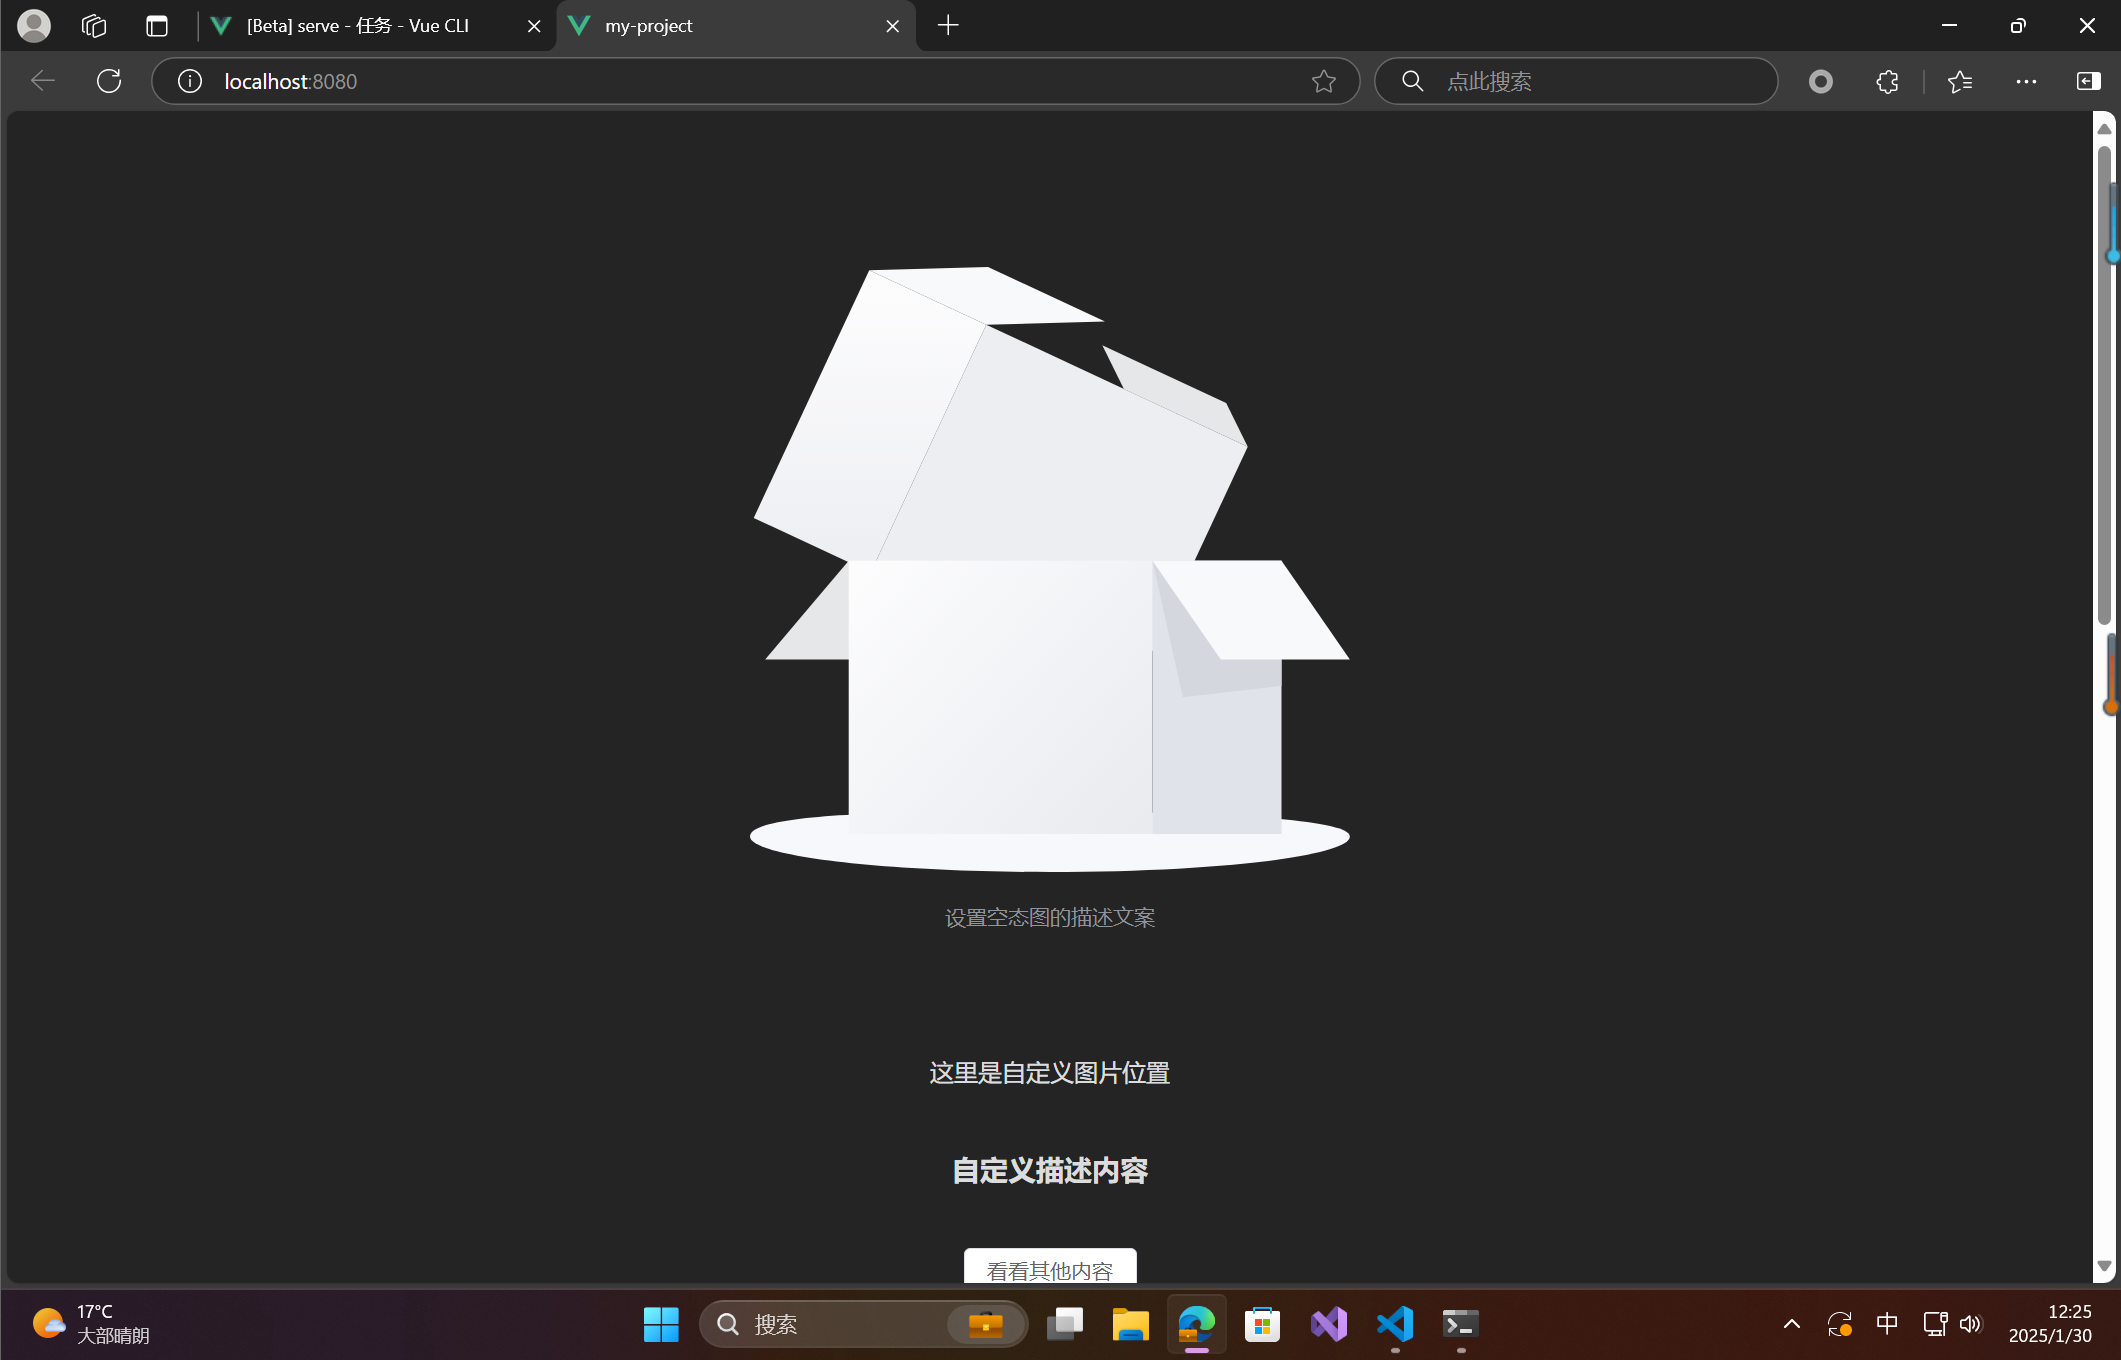Screen dimensions: 2121x1360
Task: Reload the localhost page
Action: point(109,81)
